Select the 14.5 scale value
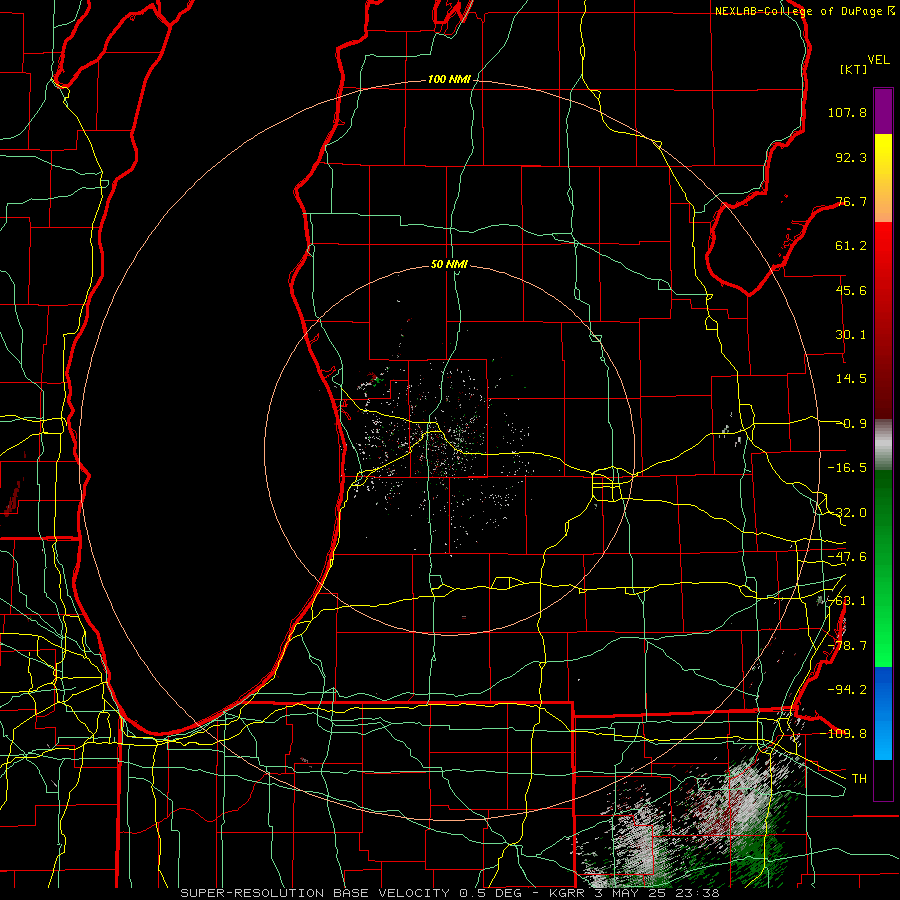This screenshot has height=900, width=900. (x=851, y=378)
